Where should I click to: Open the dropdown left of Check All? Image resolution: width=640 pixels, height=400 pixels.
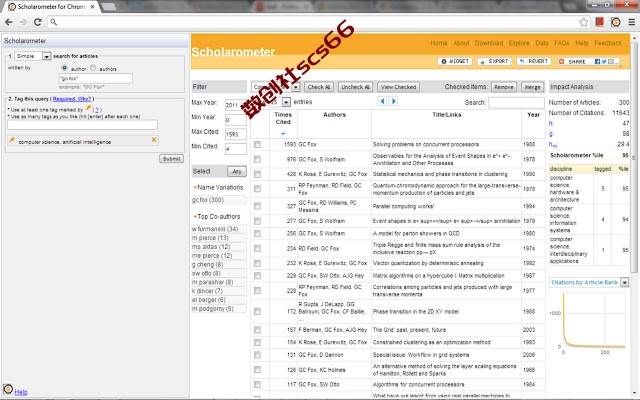click(x=296, y=87)
